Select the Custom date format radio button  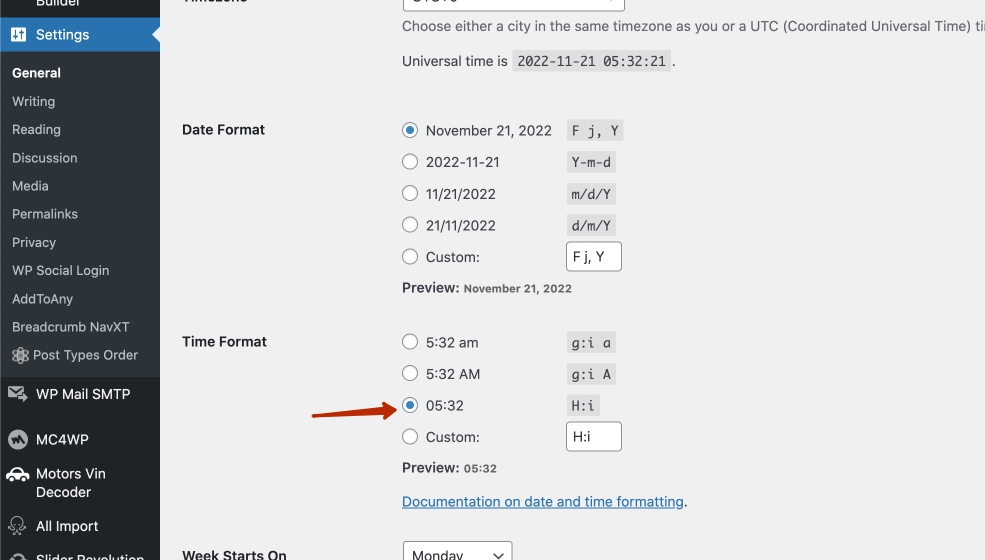click(410, 257)
